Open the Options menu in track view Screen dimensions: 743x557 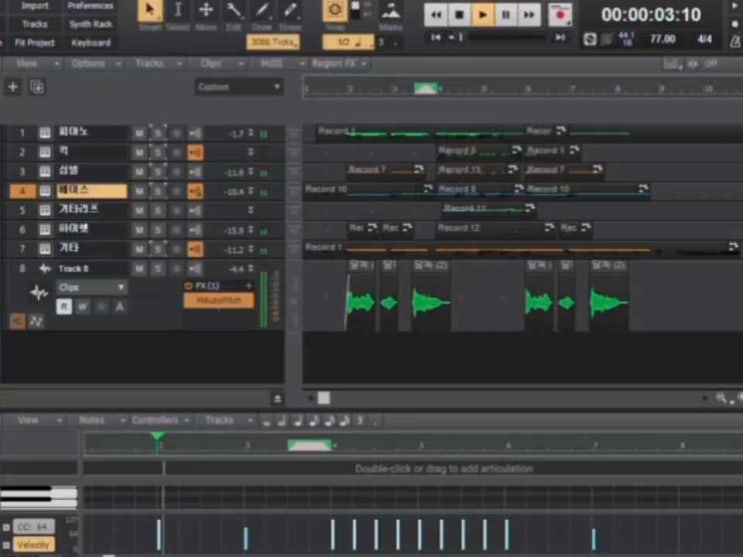93,63
